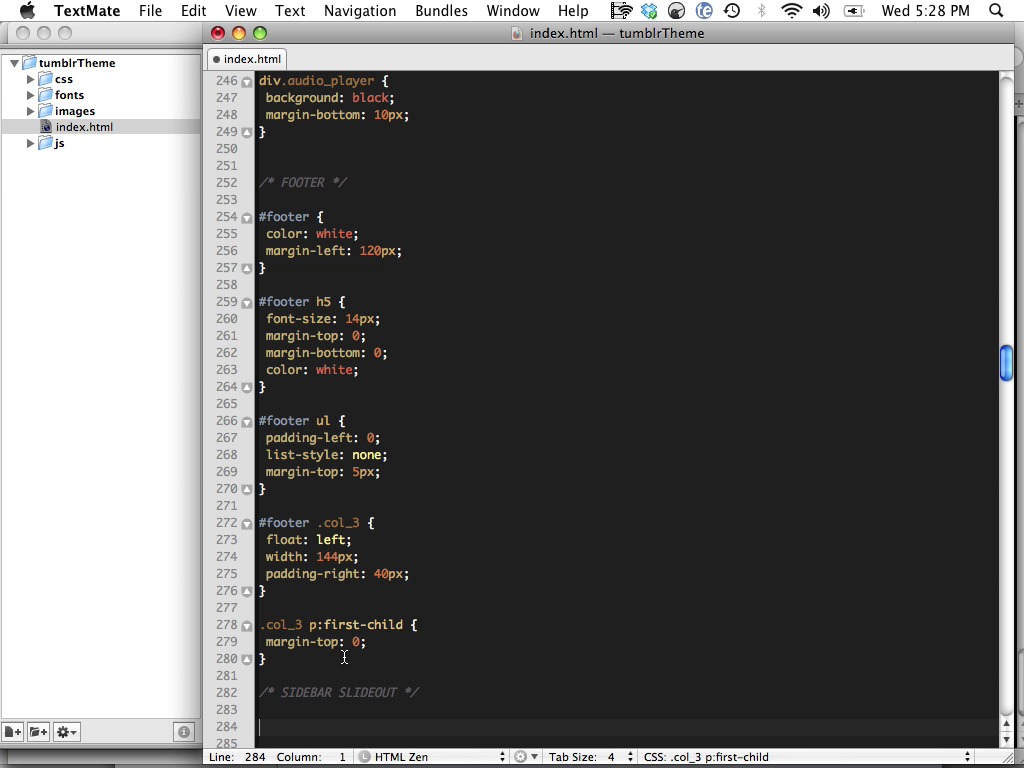1024x768 pixels.
Task: Click the new file button in drawer
Action: (x=13, y=732)
